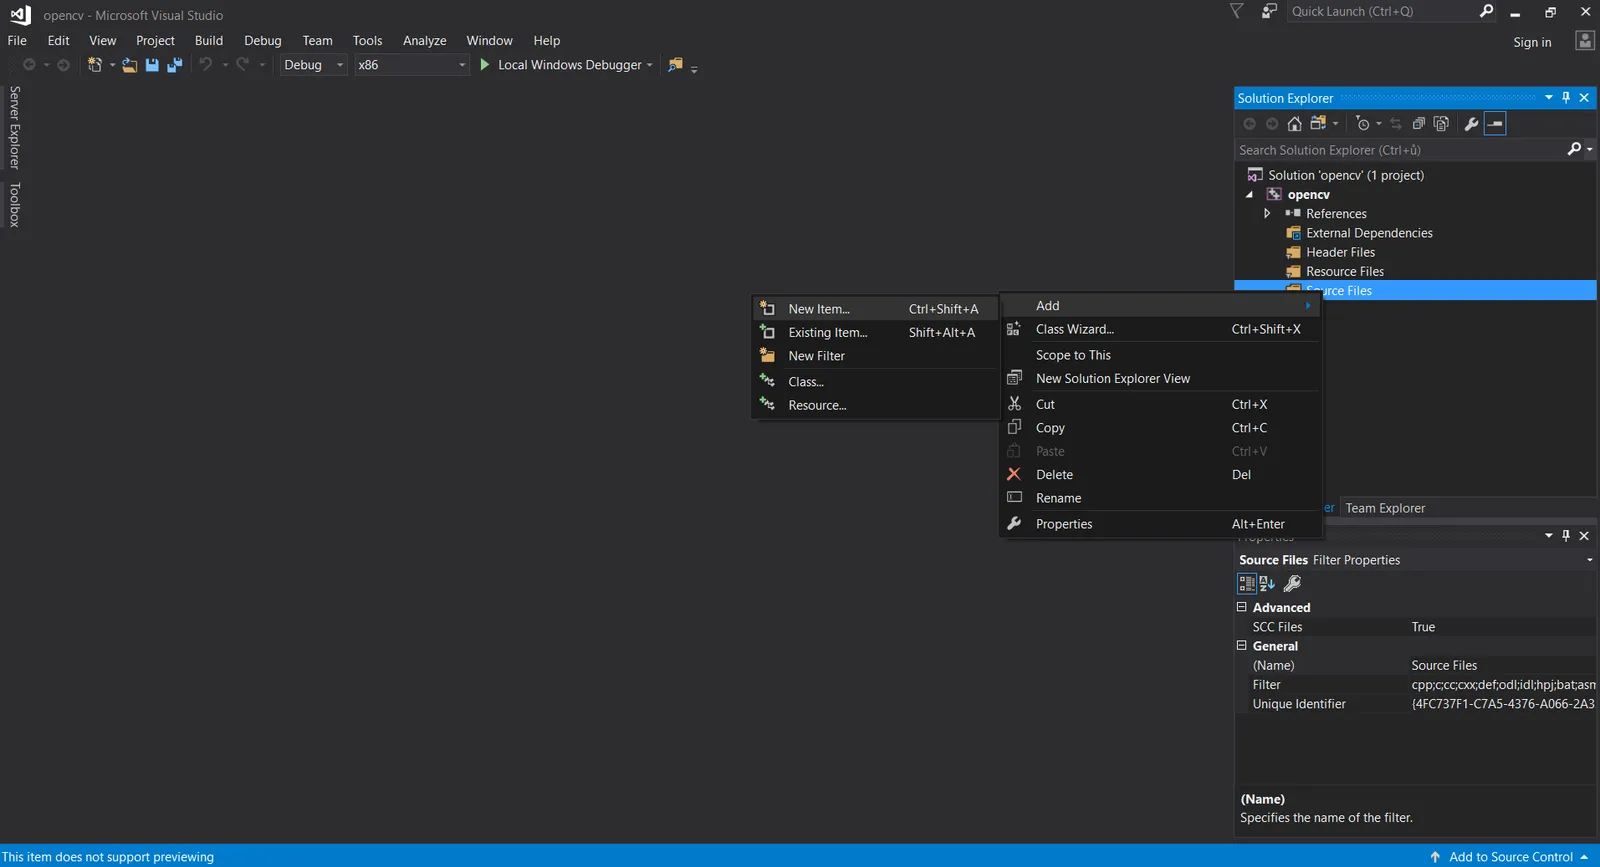Image resolution: width=1600 pixels, height=867 pixels.
Task: Select New Filter in the submenu
Action: point(875,356)
